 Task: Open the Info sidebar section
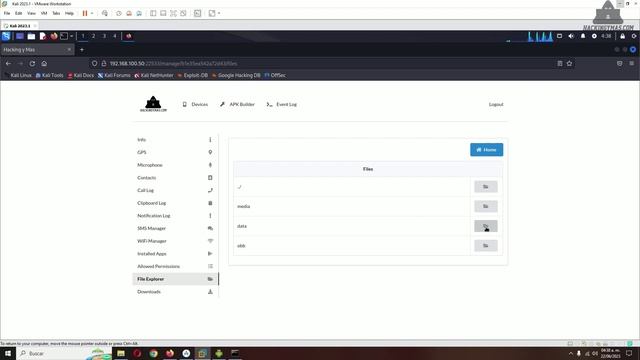click(x=175, y=140)
